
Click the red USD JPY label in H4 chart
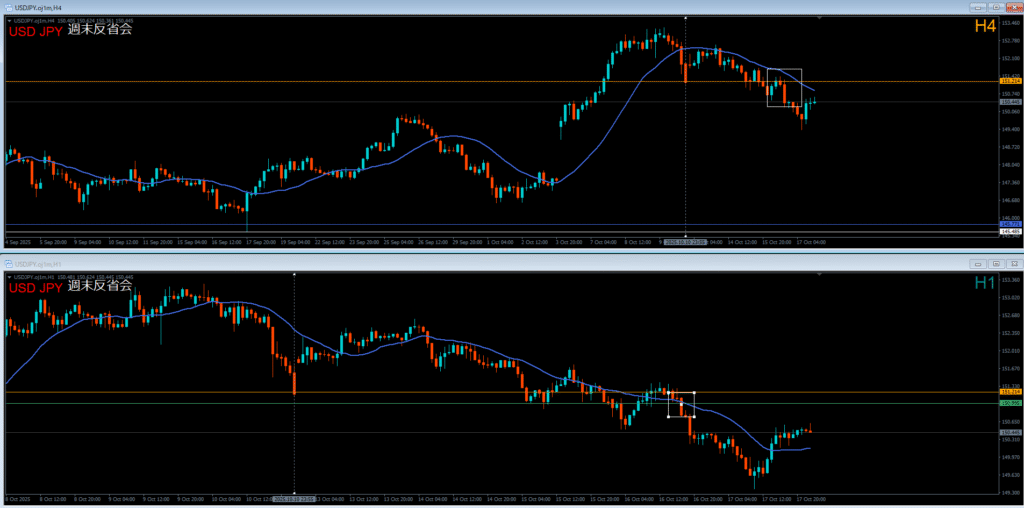(35, 30)
